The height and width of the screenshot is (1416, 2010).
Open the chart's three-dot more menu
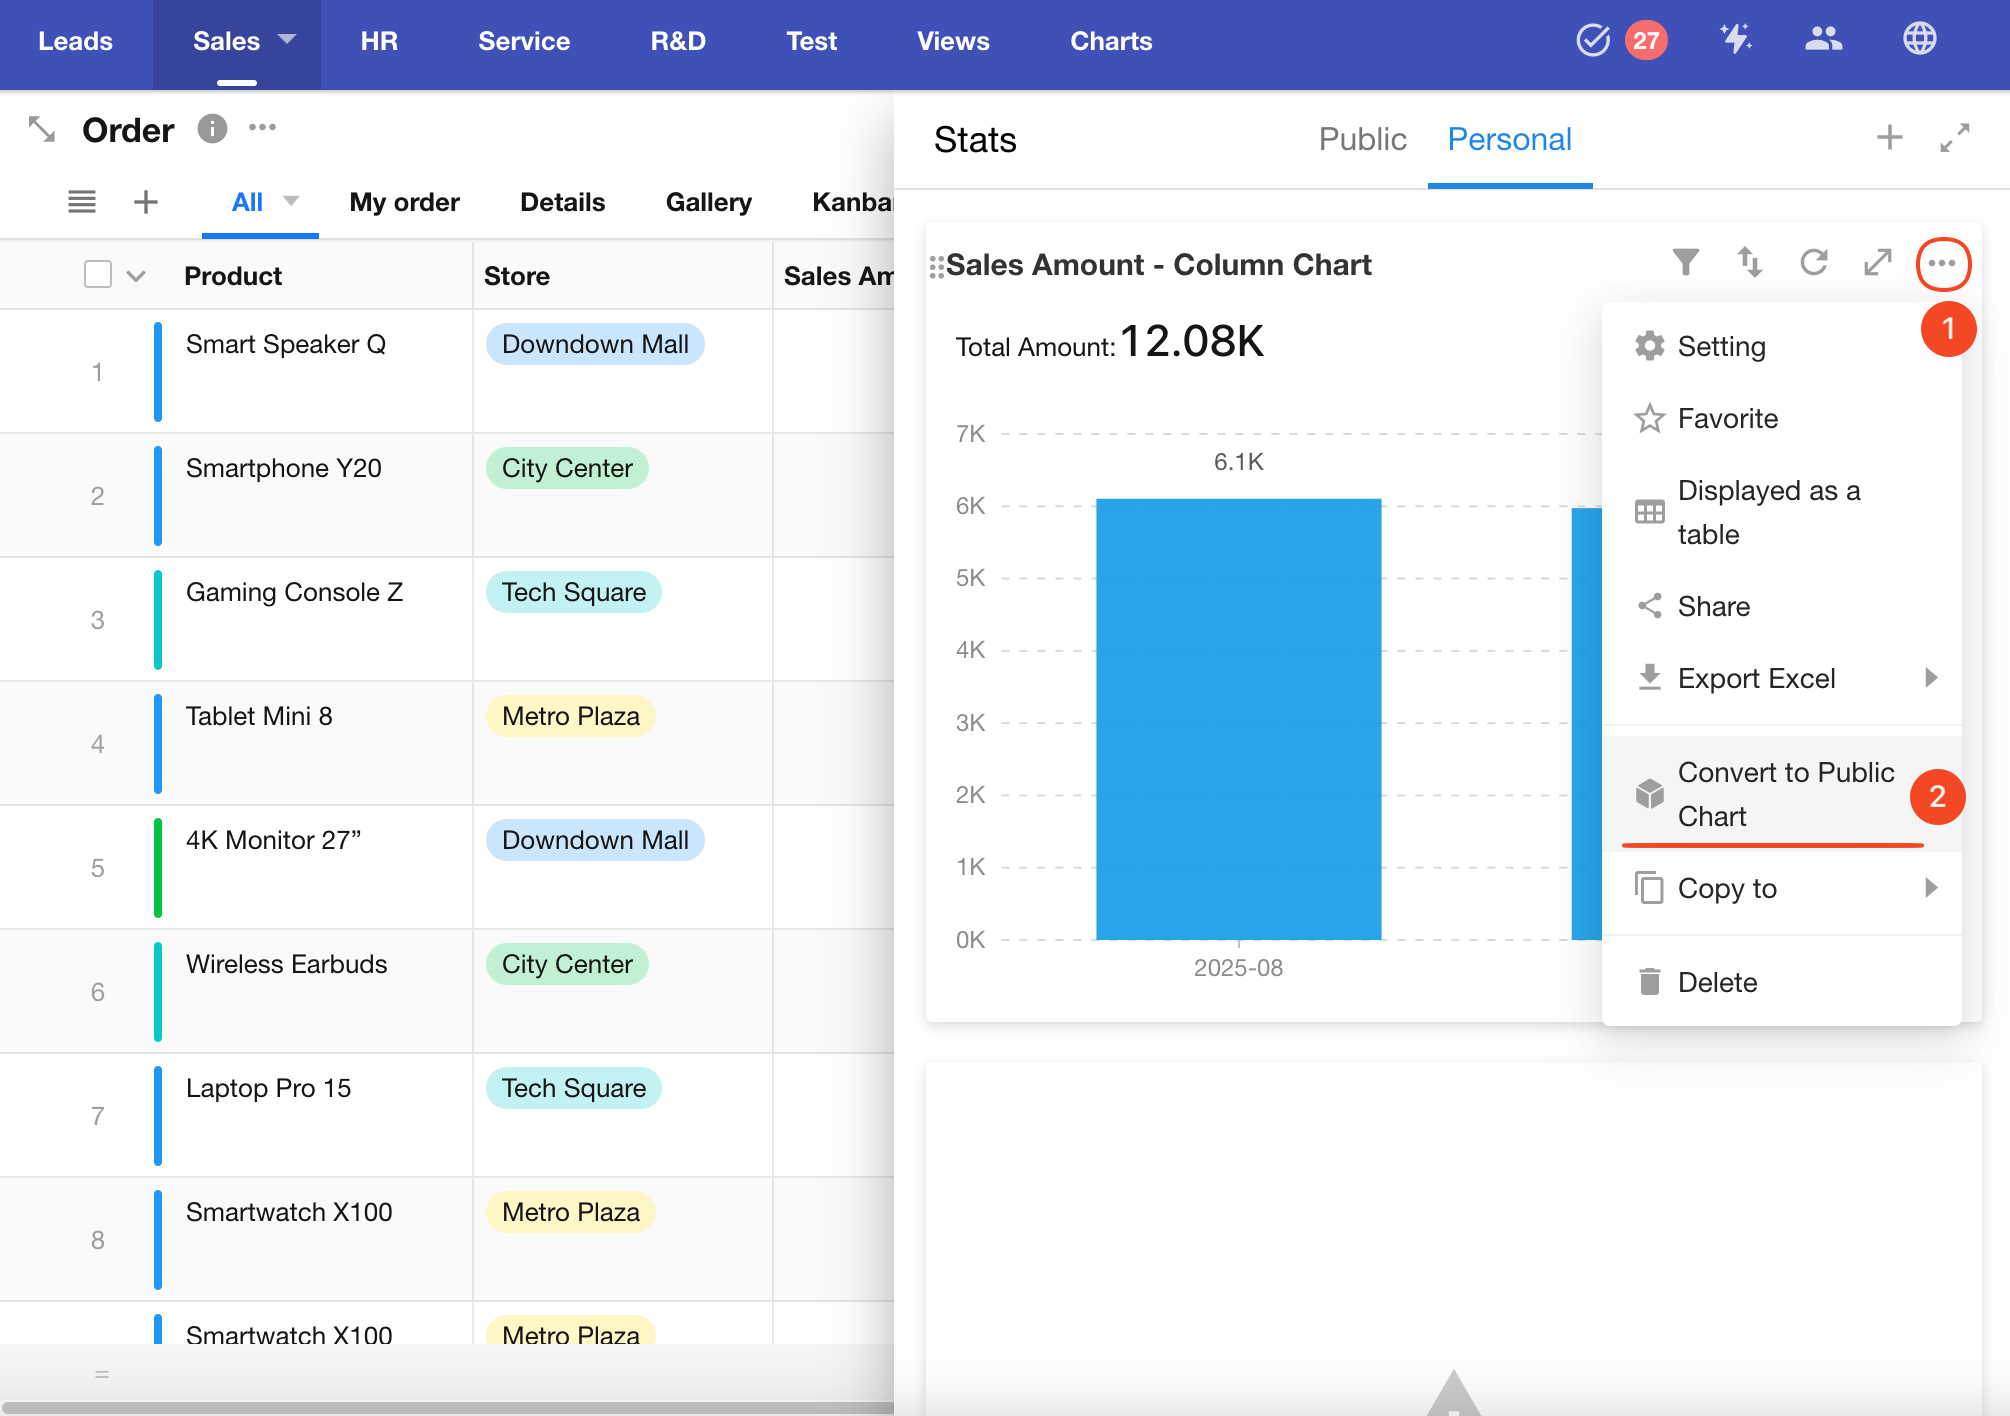1942,264
